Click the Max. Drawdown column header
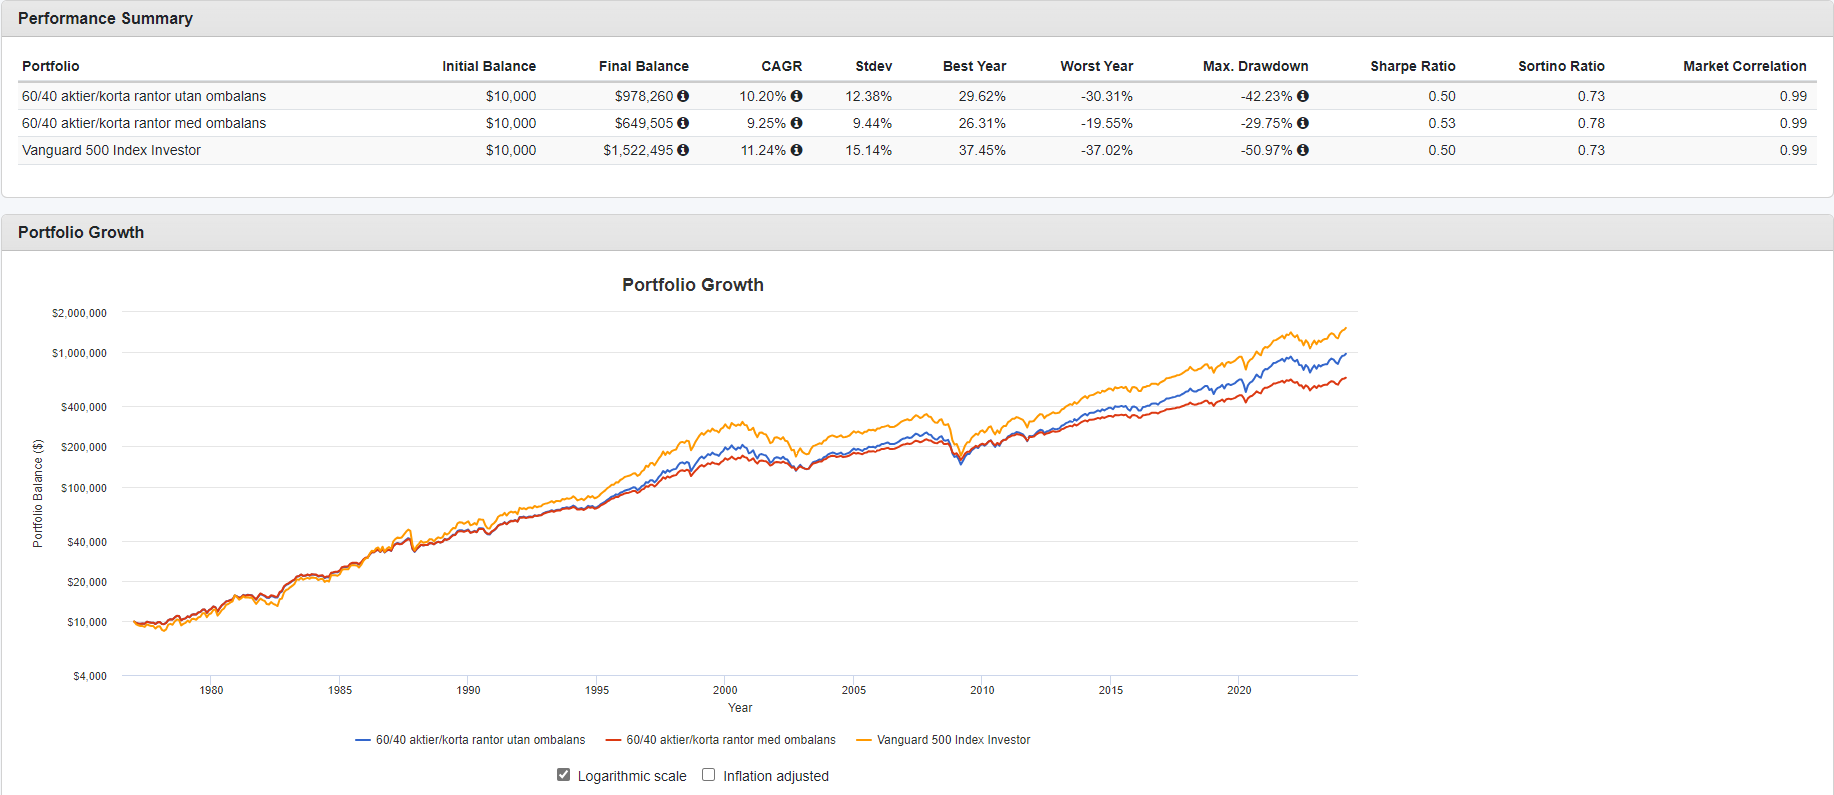1834x795 pixels. (x=1255, y=66)
